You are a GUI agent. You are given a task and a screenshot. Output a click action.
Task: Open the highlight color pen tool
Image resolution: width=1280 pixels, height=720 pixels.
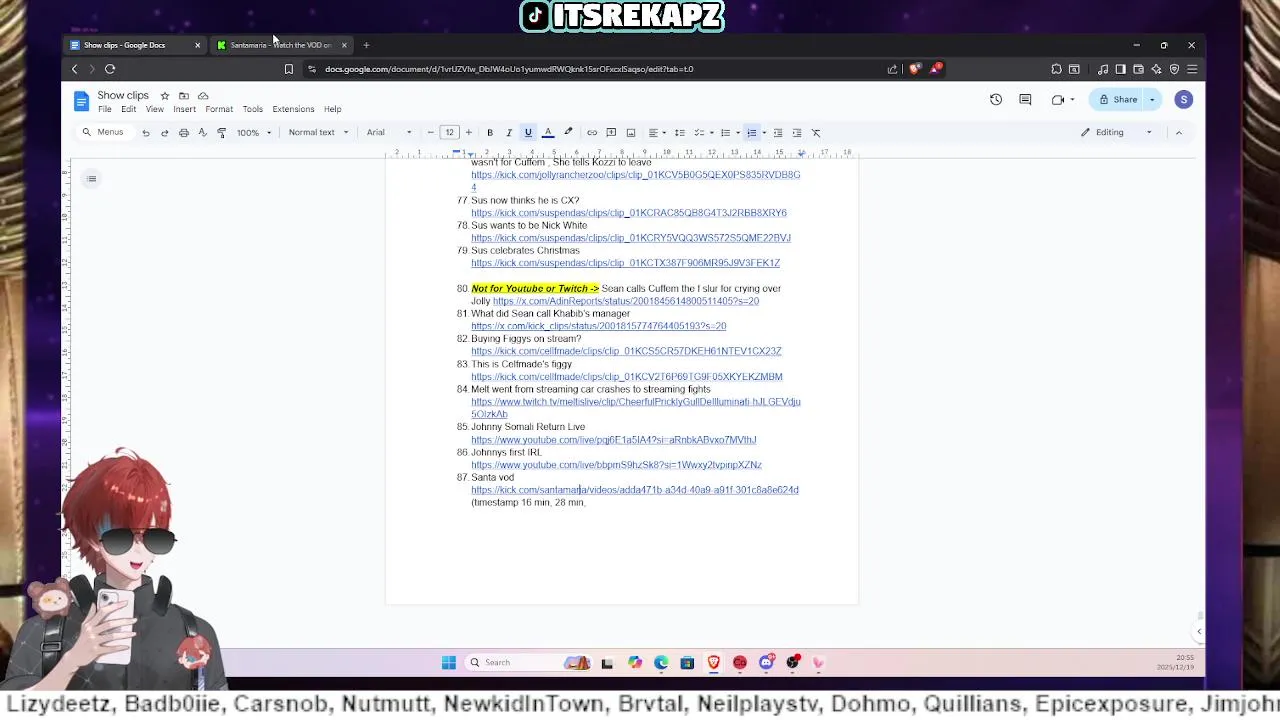point(568,133)
